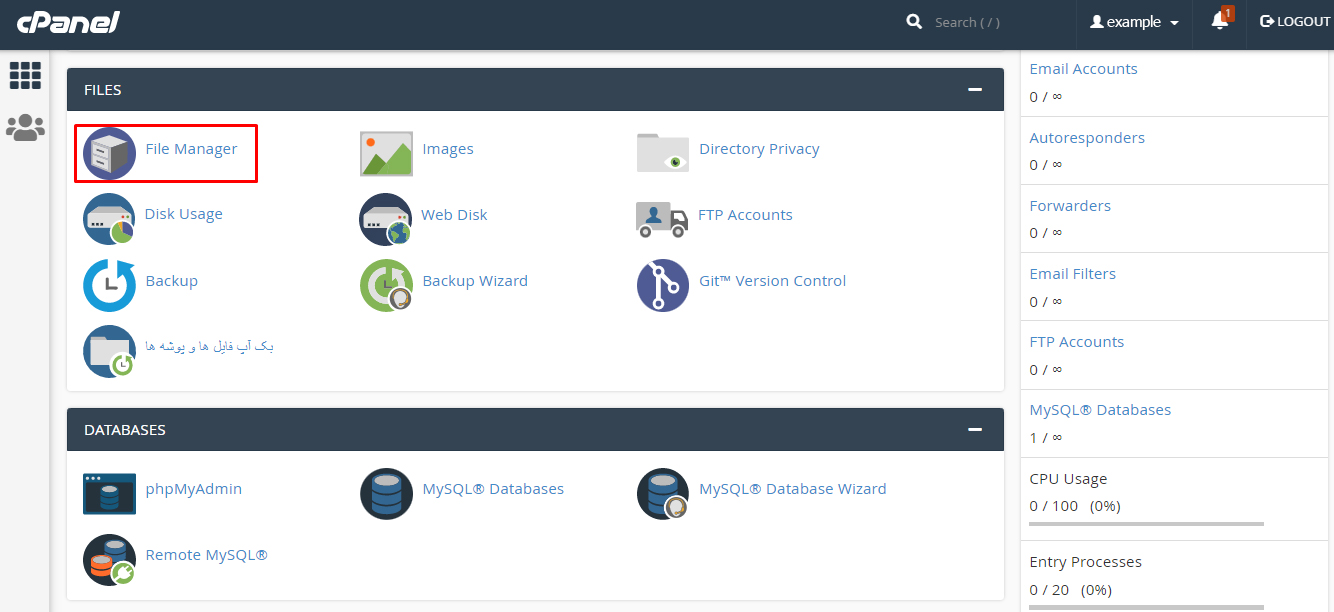Open the Backup clock icon
The width and height of the screenshot is (1334, 612).
pyautogui.click(x=109, y=285)
